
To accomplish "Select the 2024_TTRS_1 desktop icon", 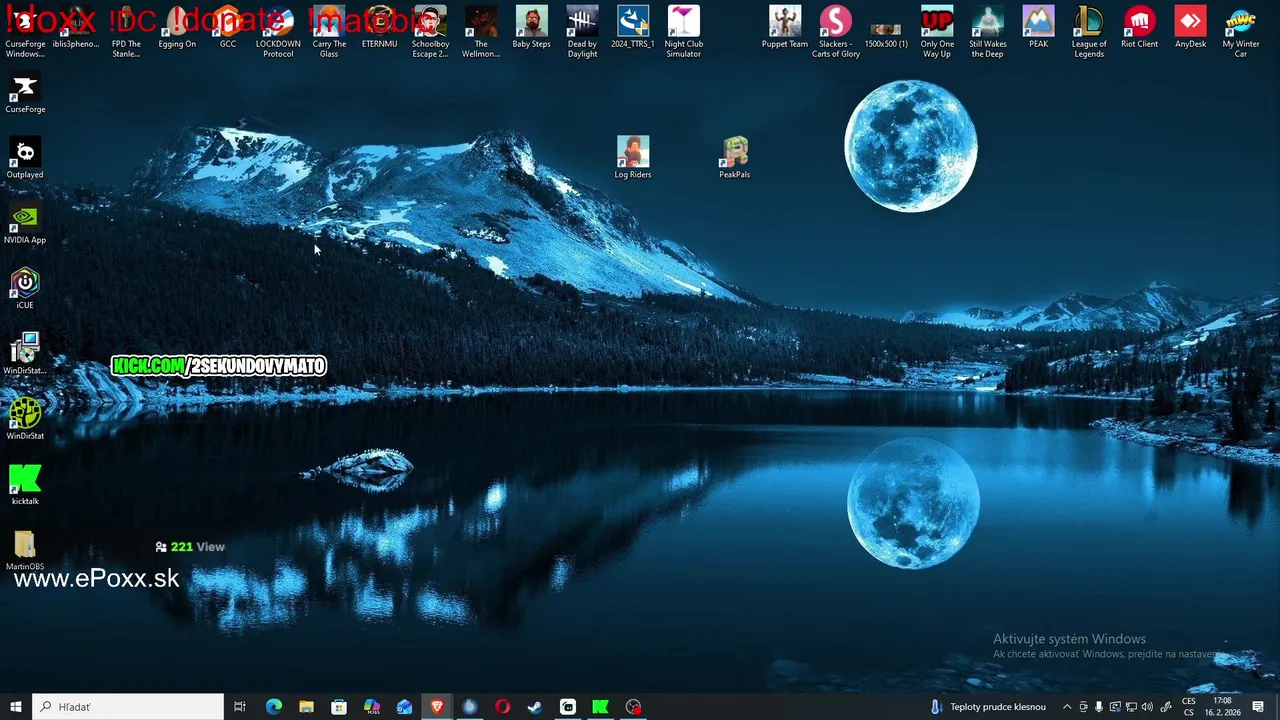I will (x=633, y=28).
